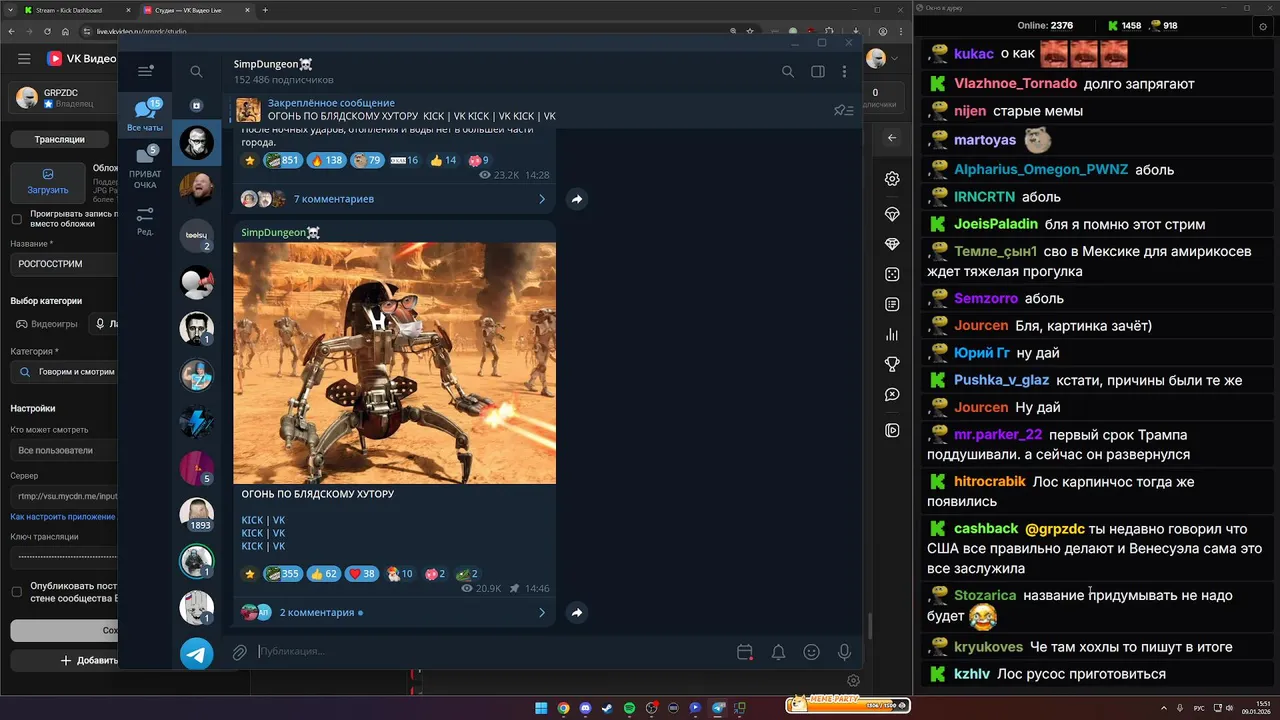
Task: Focus the 'Публикация...' message input field
Action: pyautogui.click(x=490, y=652)
